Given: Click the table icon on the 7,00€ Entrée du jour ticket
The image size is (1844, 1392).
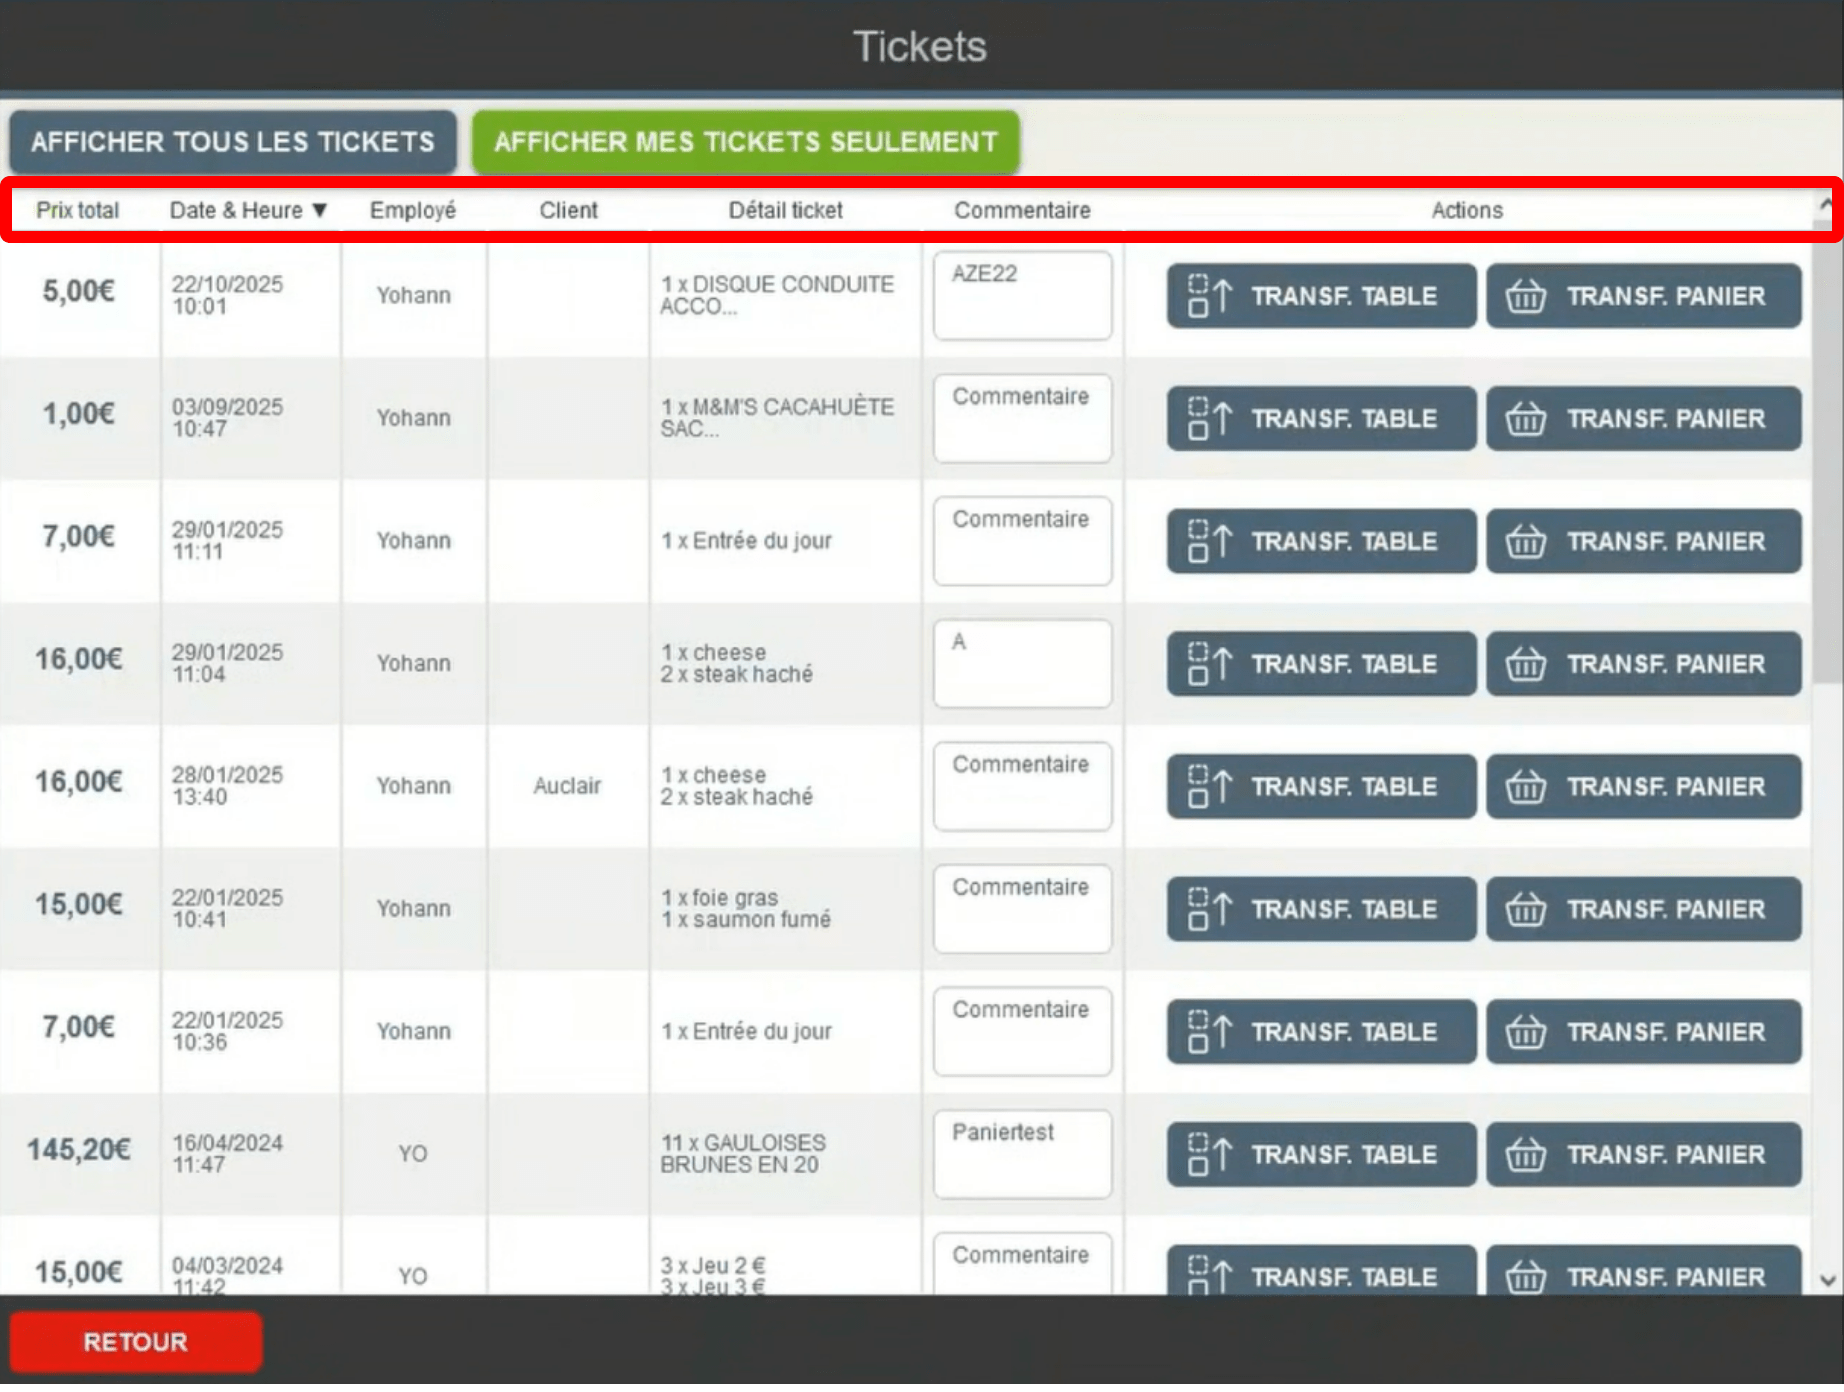Looking at the screenshot, I should (1208, 541).
